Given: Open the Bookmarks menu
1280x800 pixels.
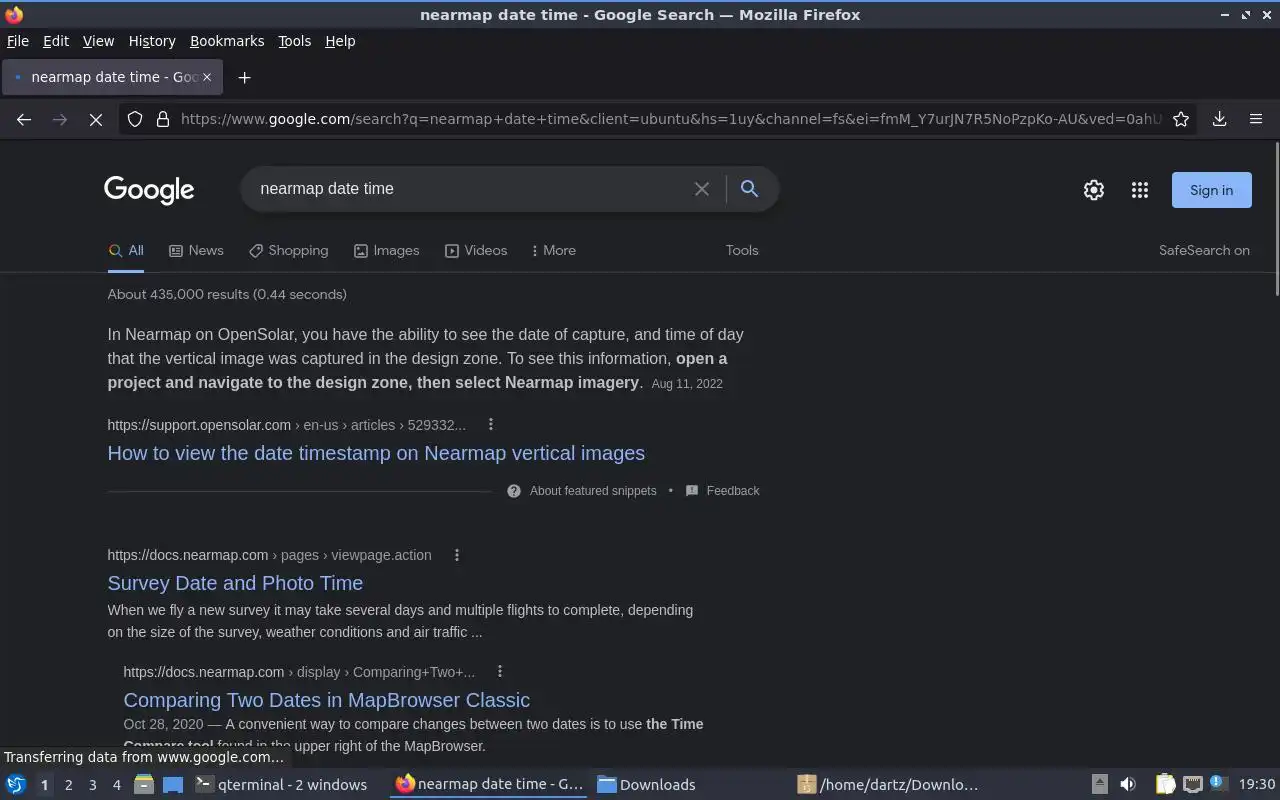Looking at the screenshot, I should [227, 41].
